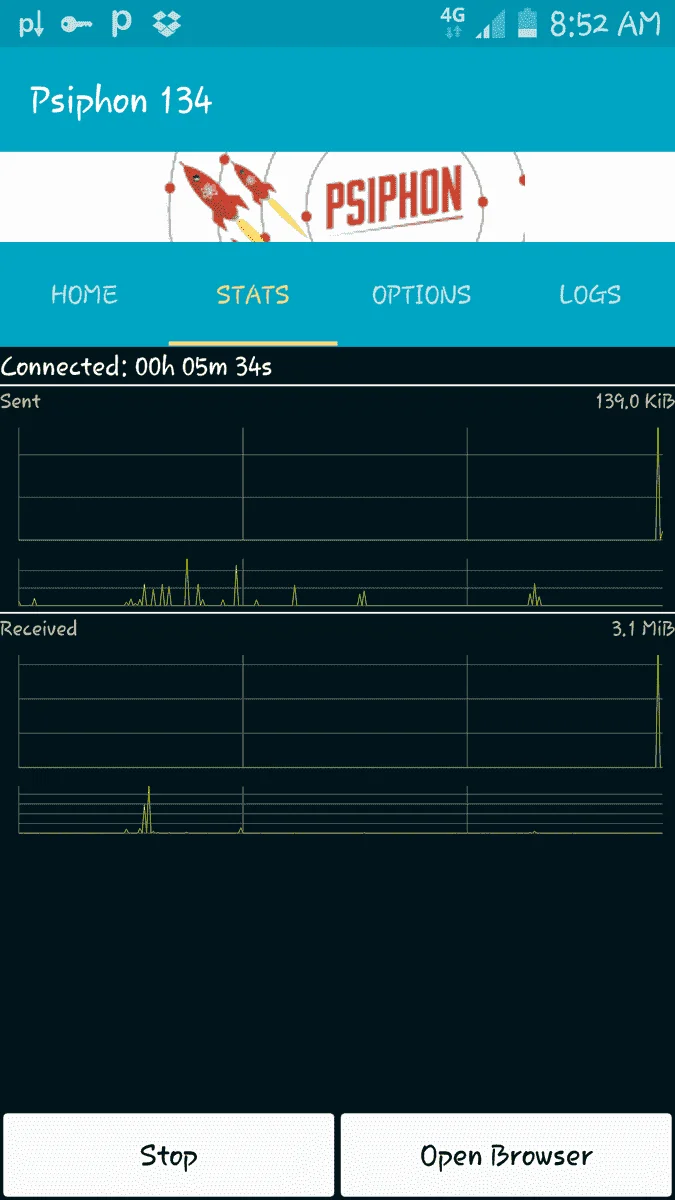Screen dimensions: 675x1200
Task: Tap the Psiphon P status icon
Action: coord(121,25)
